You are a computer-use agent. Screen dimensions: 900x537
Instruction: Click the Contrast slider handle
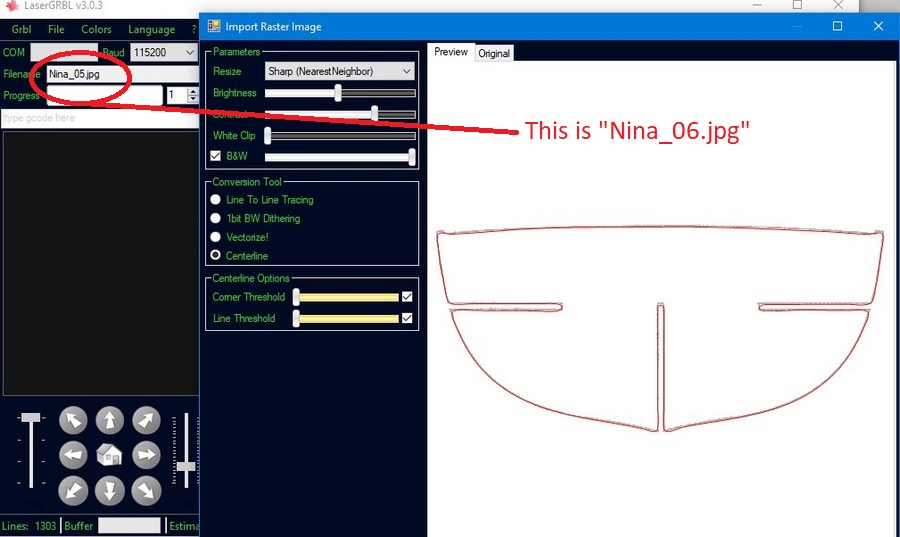click(375, 114)
